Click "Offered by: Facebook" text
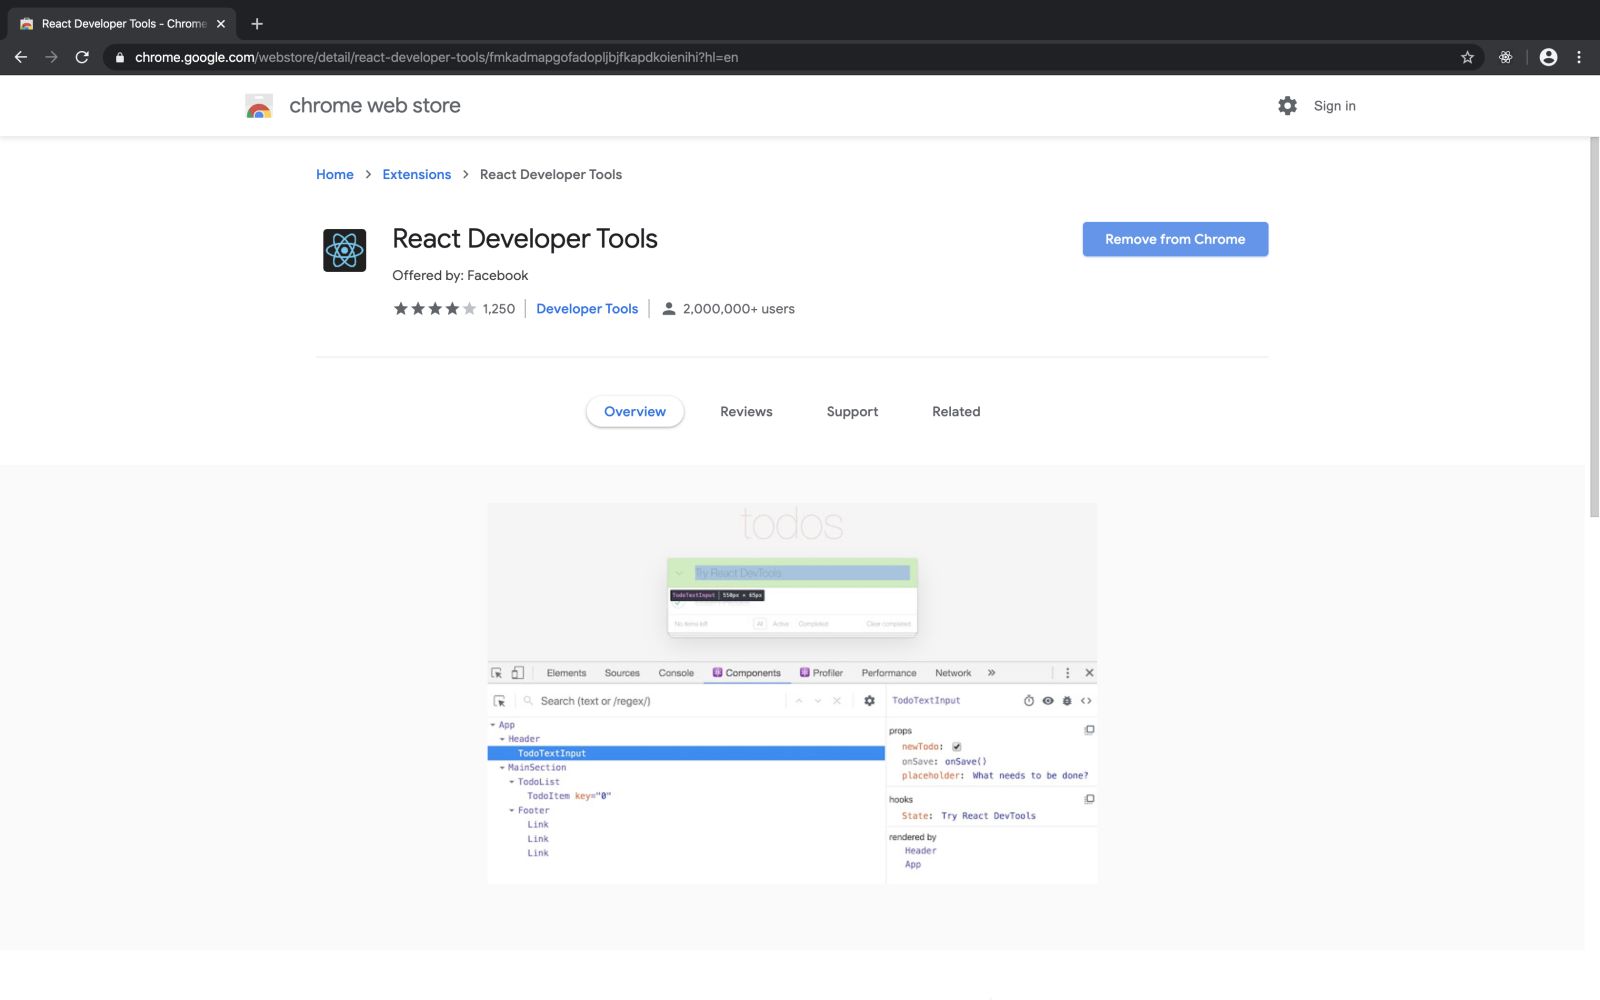 (460, 275)
